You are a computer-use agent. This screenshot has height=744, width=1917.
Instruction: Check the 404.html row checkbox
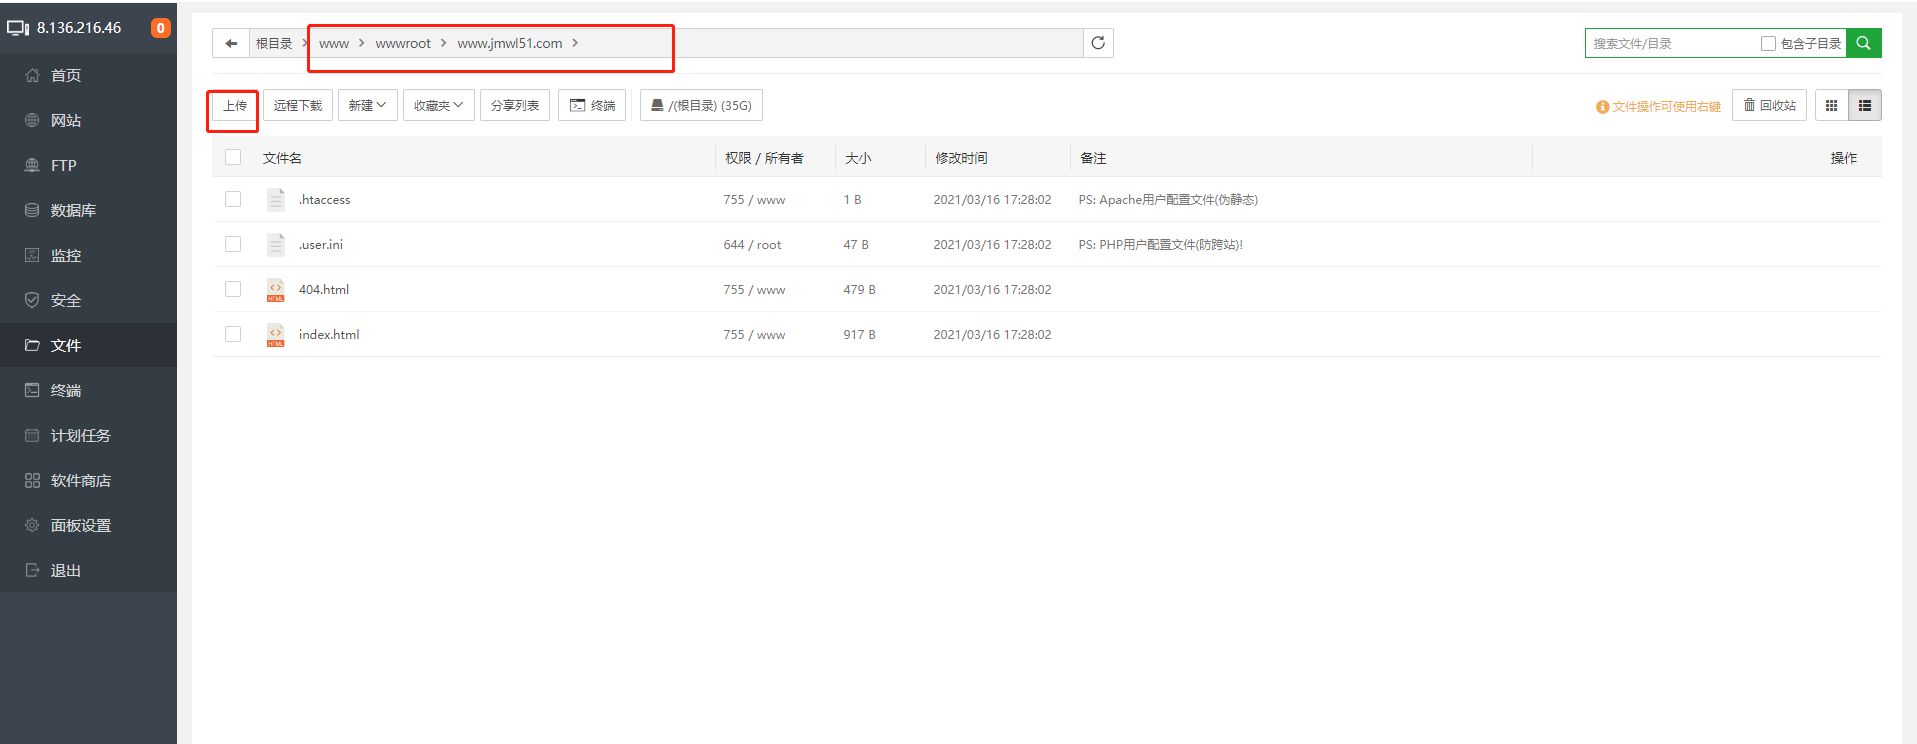click(x=233, y=289)
